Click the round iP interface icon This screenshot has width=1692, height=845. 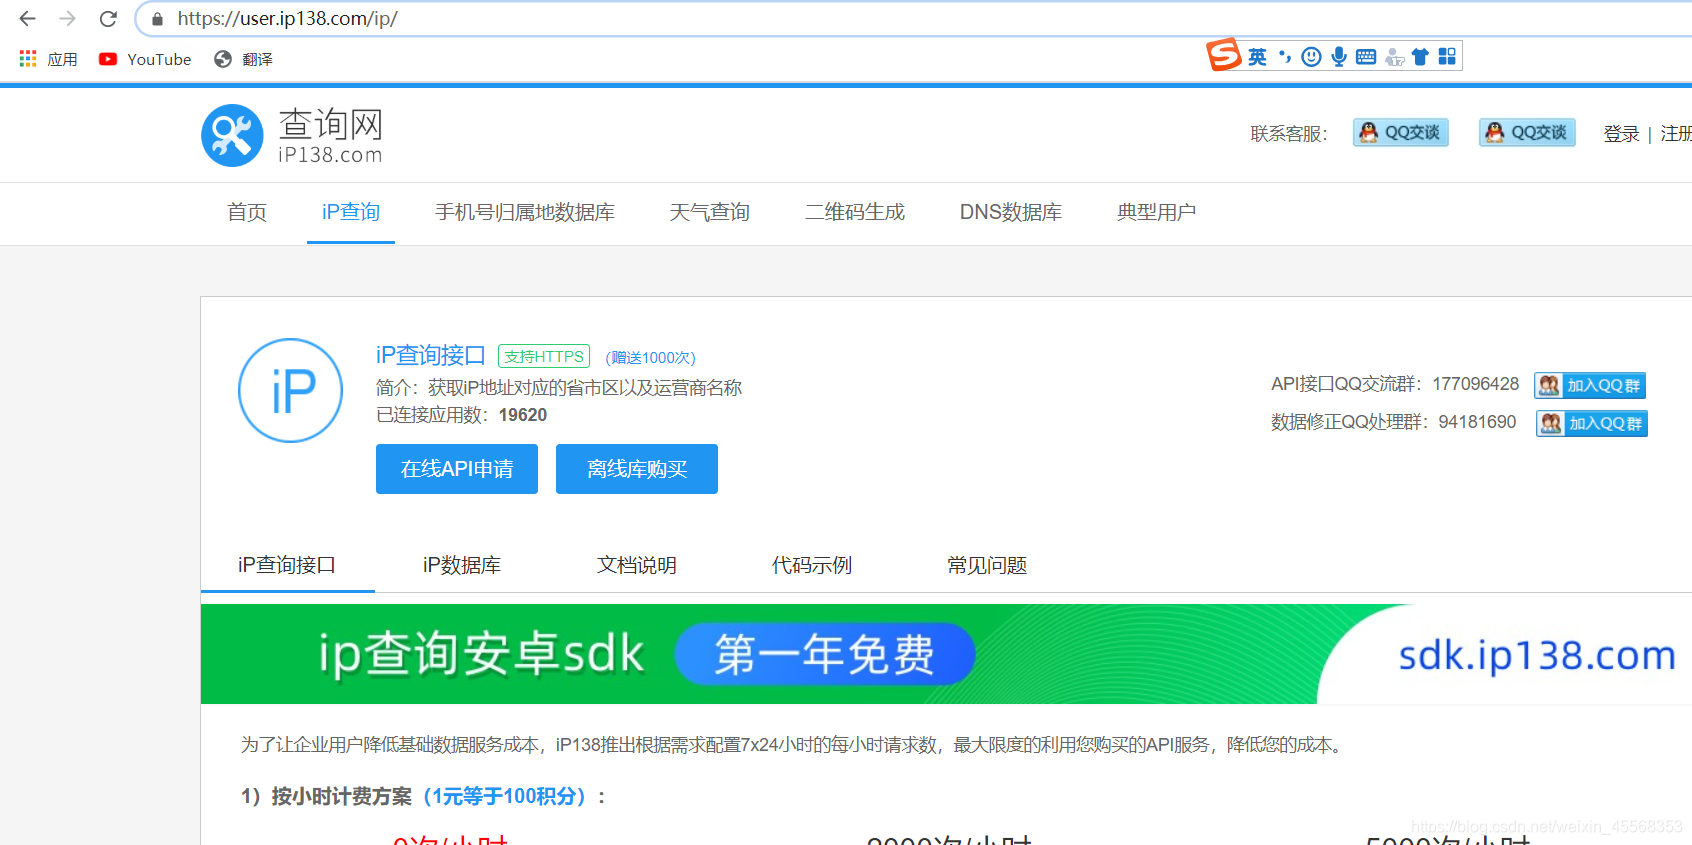pyautogui.click(x=291, y=391)
